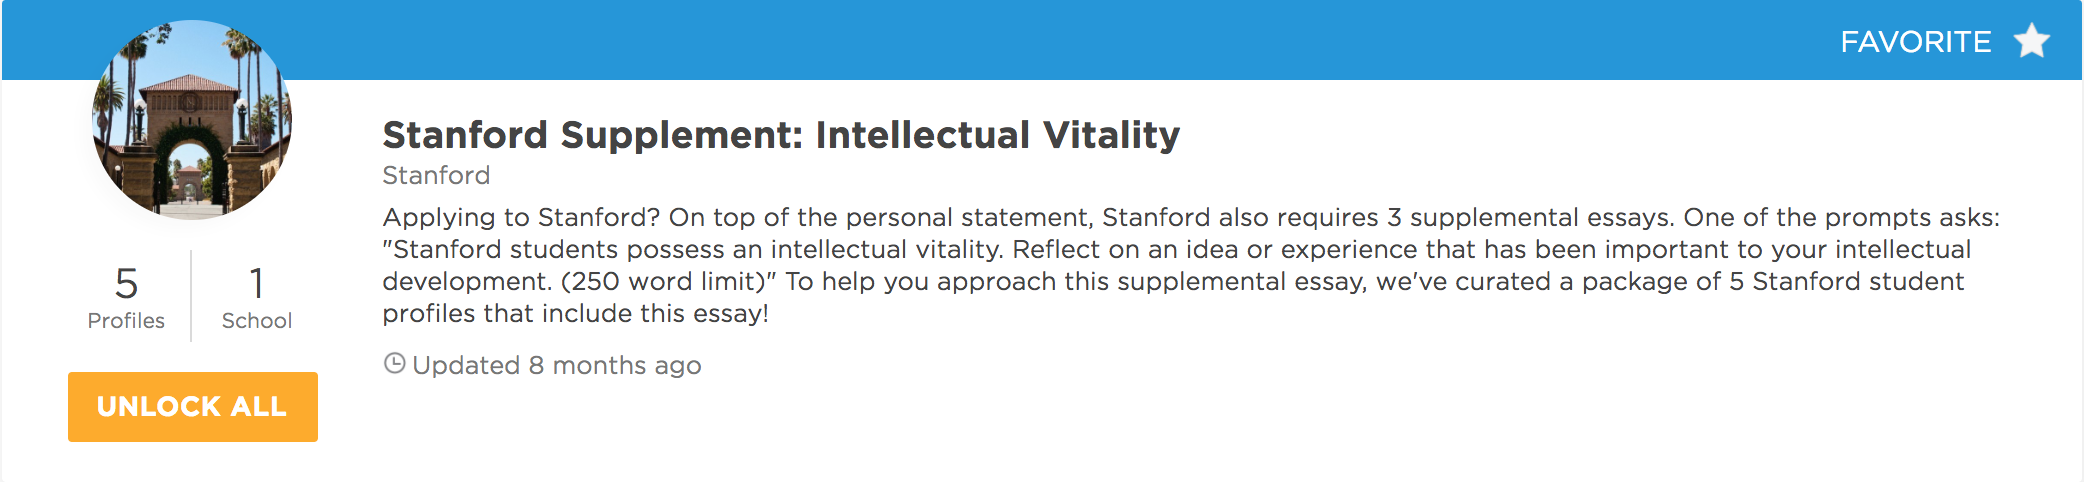Click the number 5 above Profiles
The height and width of the screenshot is (482, 2084).
point(126,284)
